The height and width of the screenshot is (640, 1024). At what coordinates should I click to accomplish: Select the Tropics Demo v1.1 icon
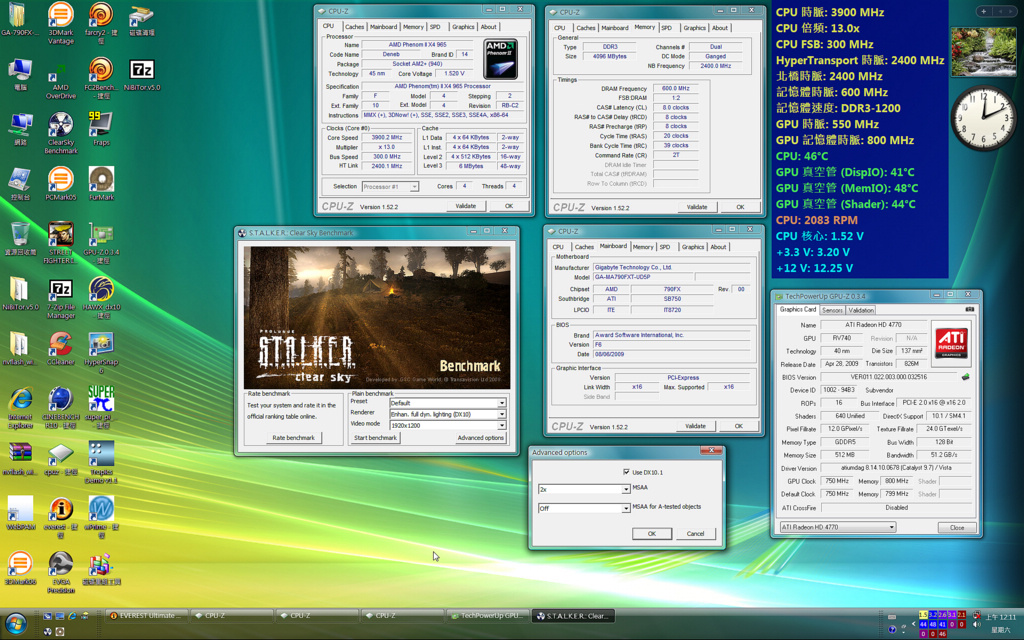pos(101,462)
